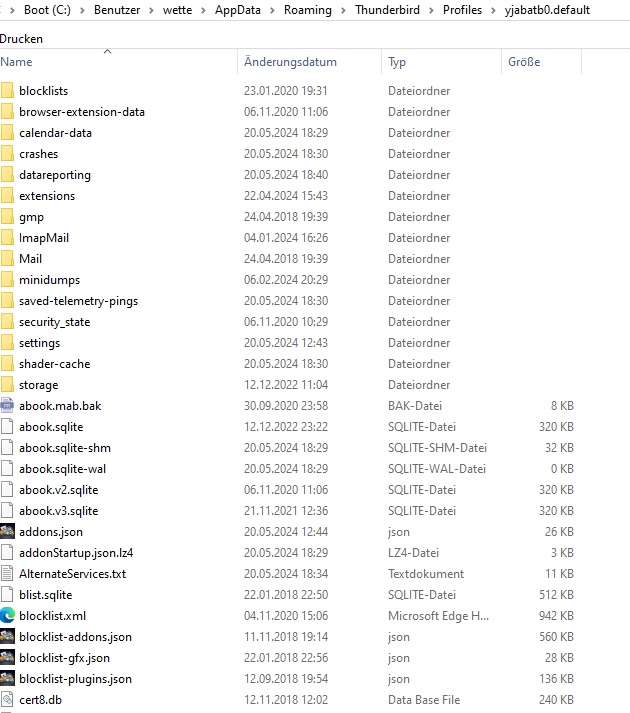Navigate to Benutzer breadcrumb

[x=117, y=10]
